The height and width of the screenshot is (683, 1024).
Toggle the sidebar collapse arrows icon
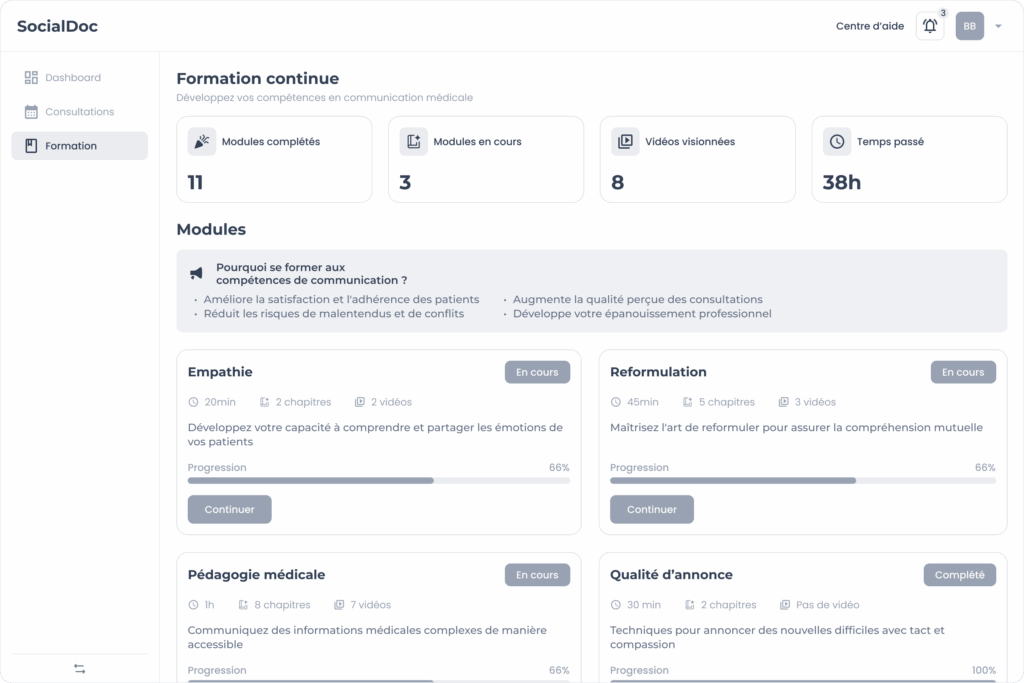click(x=80, y=669)
